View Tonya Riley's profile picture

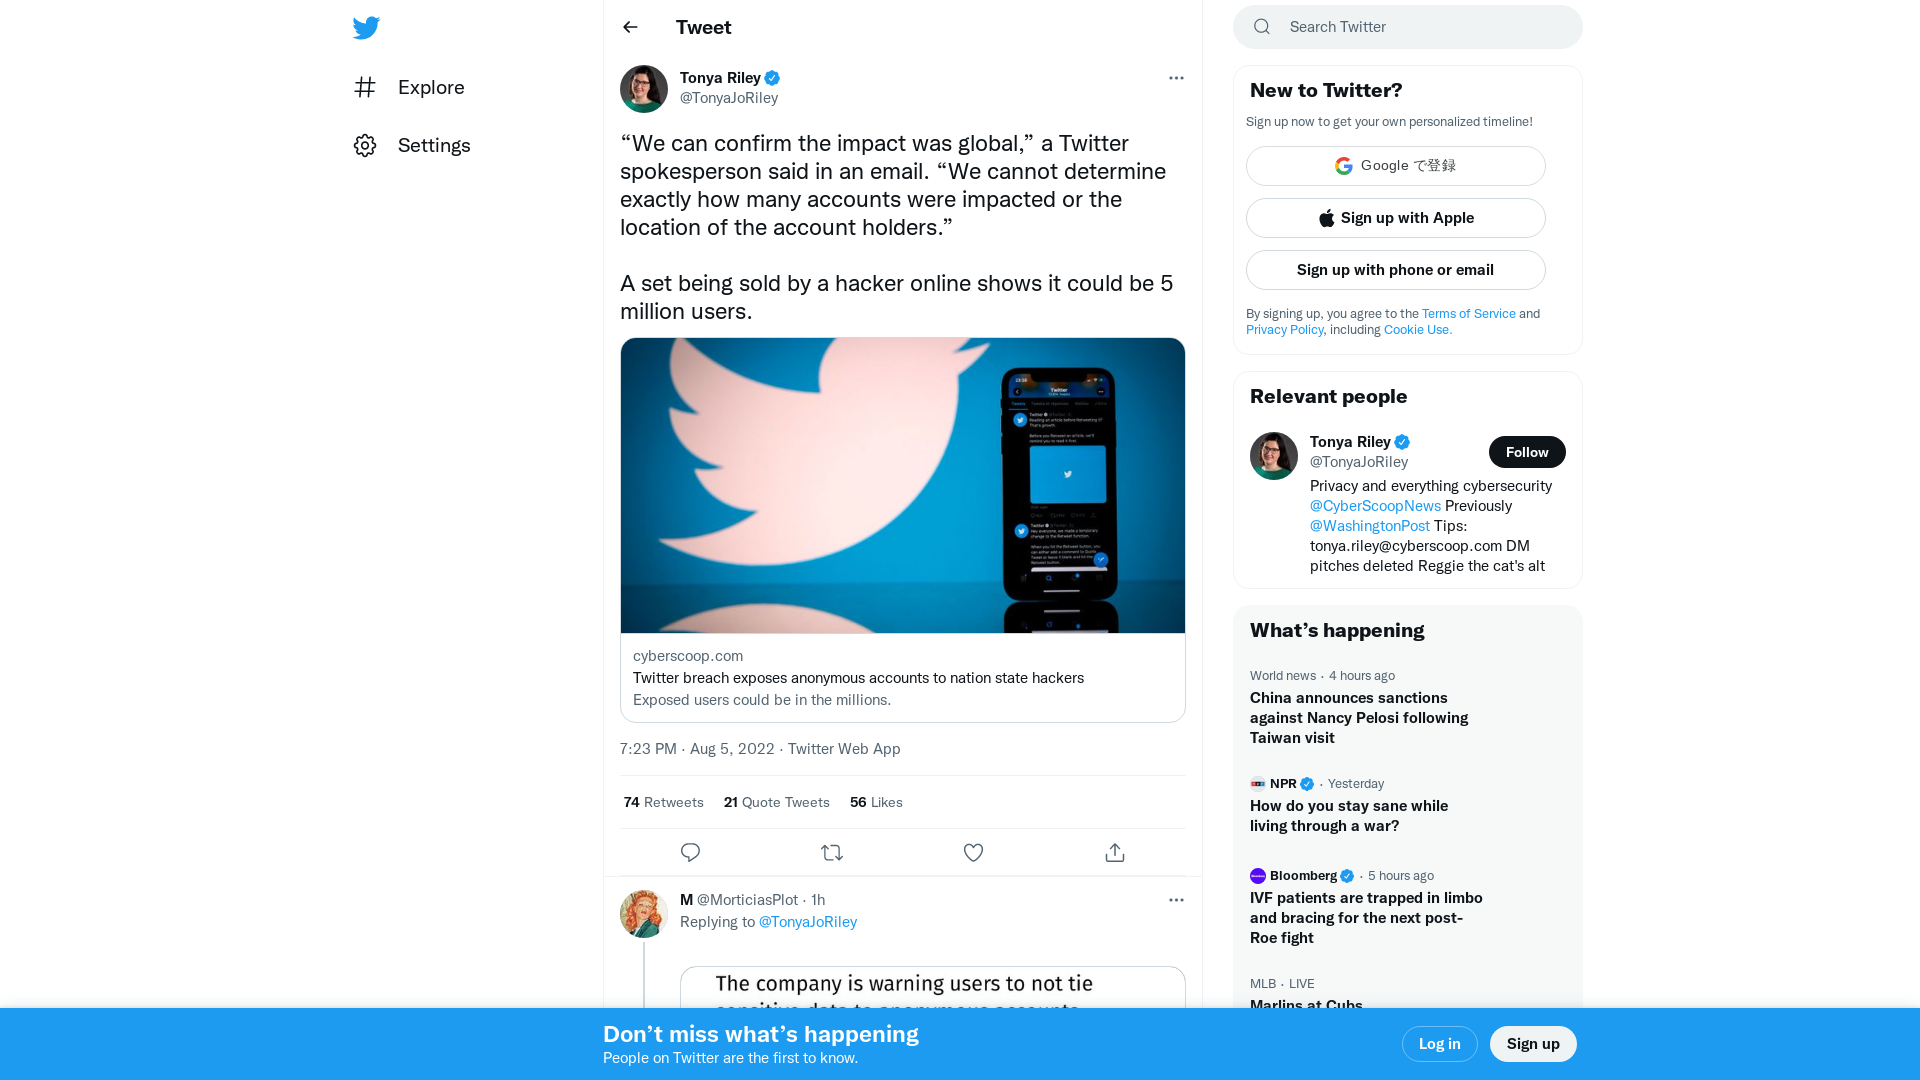click(x=643, y=88)
